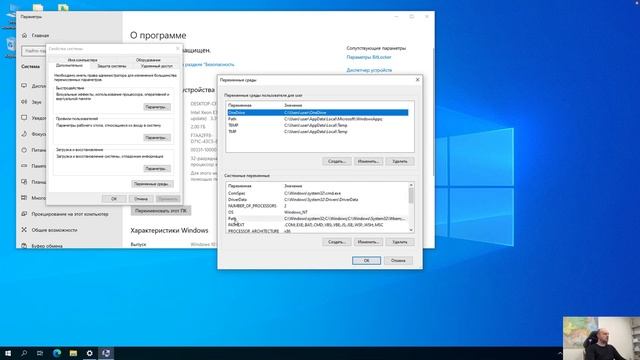
Task: Select the OS system variable row
Action: point(317,212)
